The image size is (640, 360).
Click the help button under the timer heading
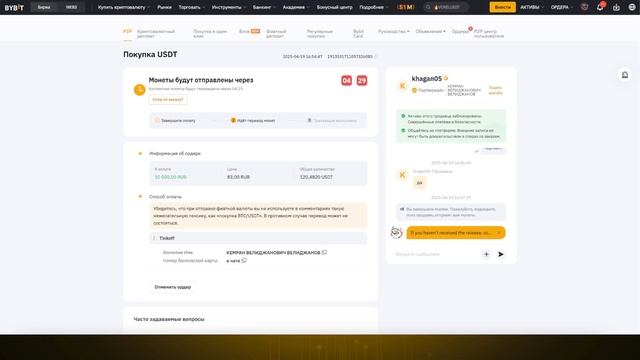(x=168, y=100)
